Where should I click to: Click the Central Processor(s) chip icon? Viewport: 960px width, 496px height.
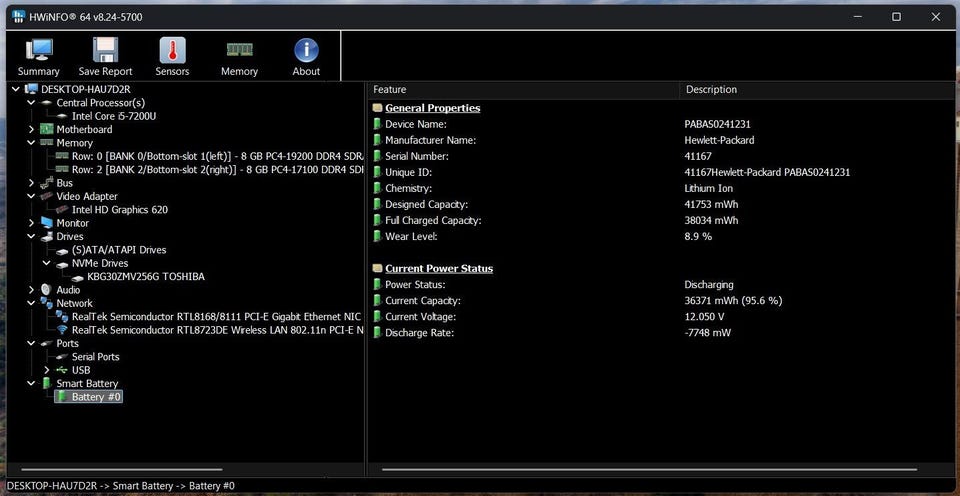pyautogui.click(x=47, y=103)
